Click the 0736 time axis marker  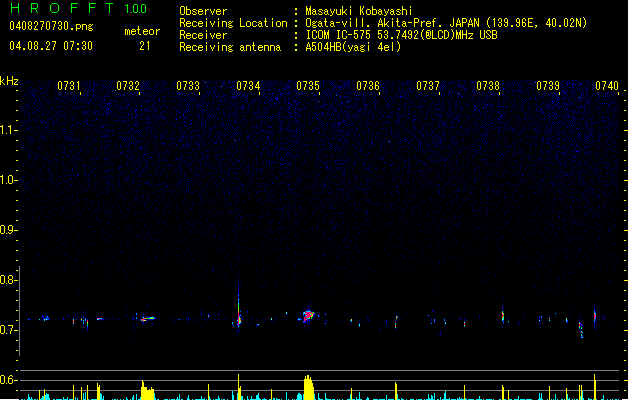click(368, 86)
